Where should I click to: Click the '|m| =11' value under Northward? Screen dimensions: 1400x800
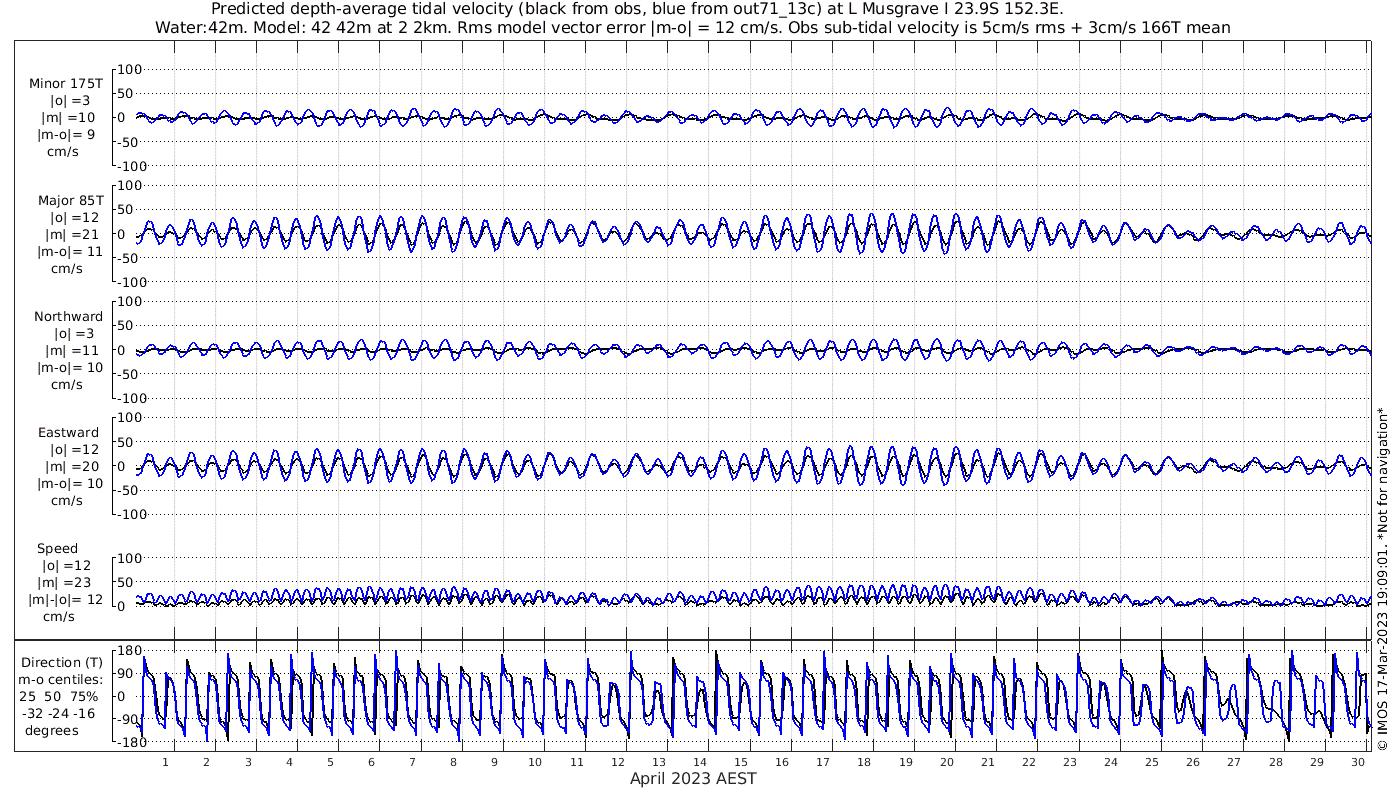(x=71, y=351)
